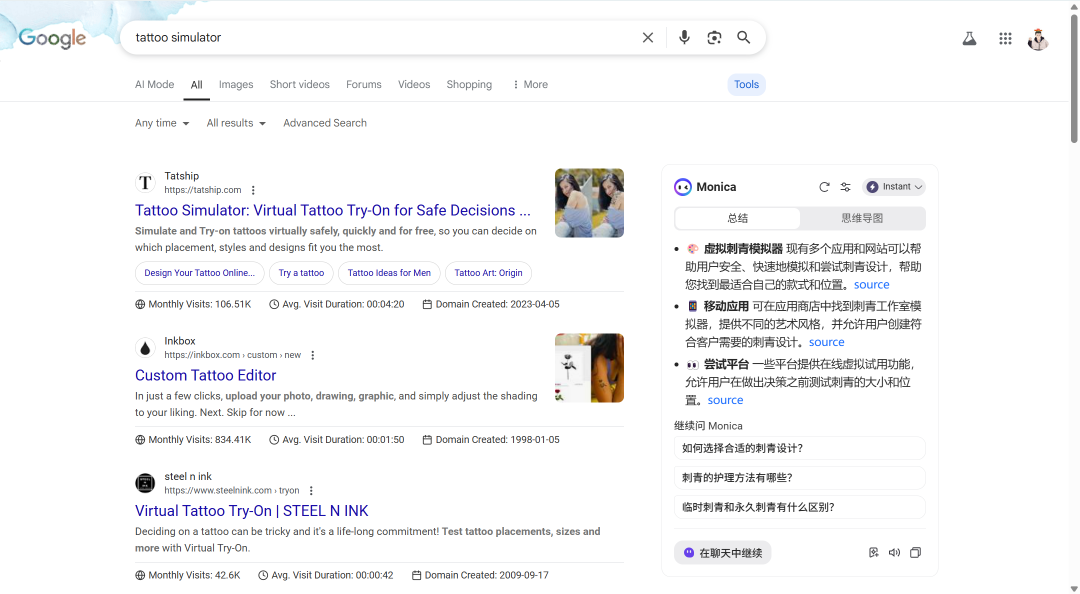Open Virtual Tattoo Try-On STEEL N INK result
This screenshot has width=1080, height=594.
point(251,511)
